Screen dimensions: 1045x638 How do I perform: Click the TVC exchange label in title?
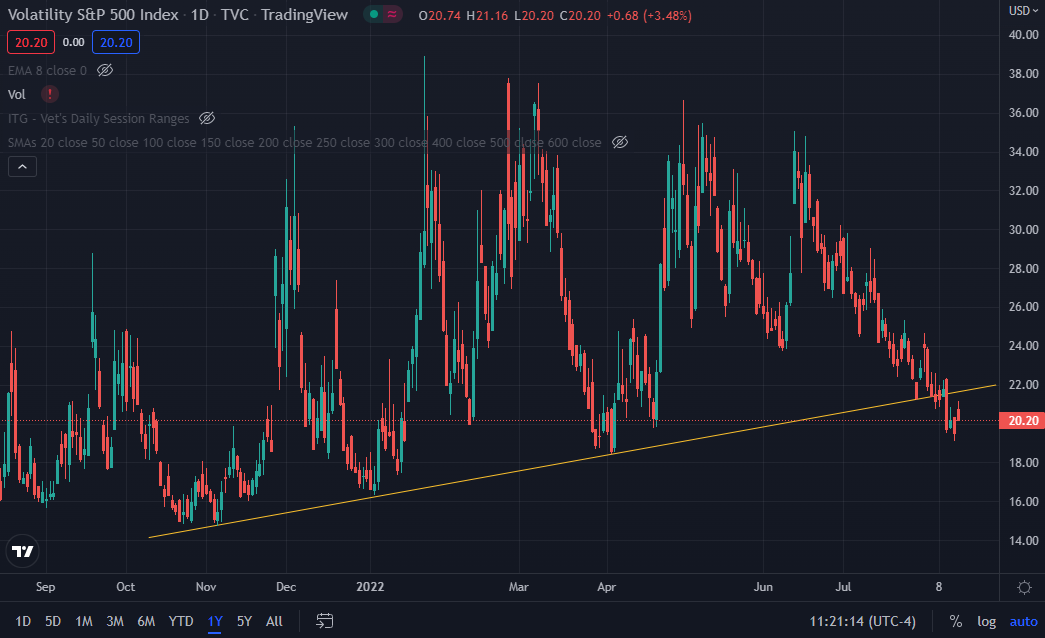pos(235,15)
